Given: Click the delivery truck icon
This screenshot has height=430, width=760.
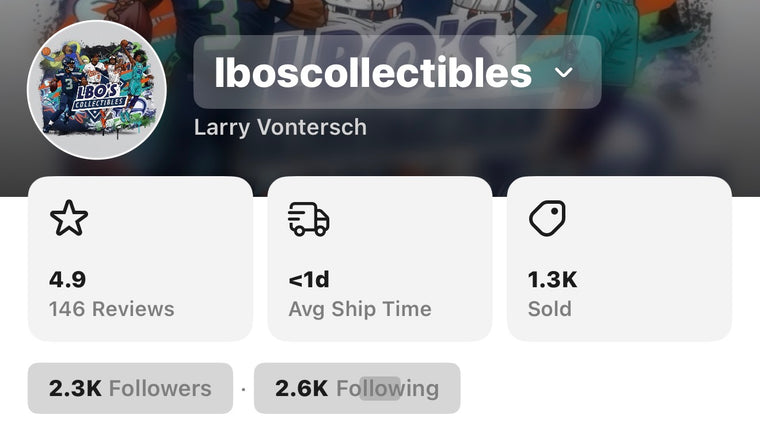Looking at the screenshot, I should point(309,218).
